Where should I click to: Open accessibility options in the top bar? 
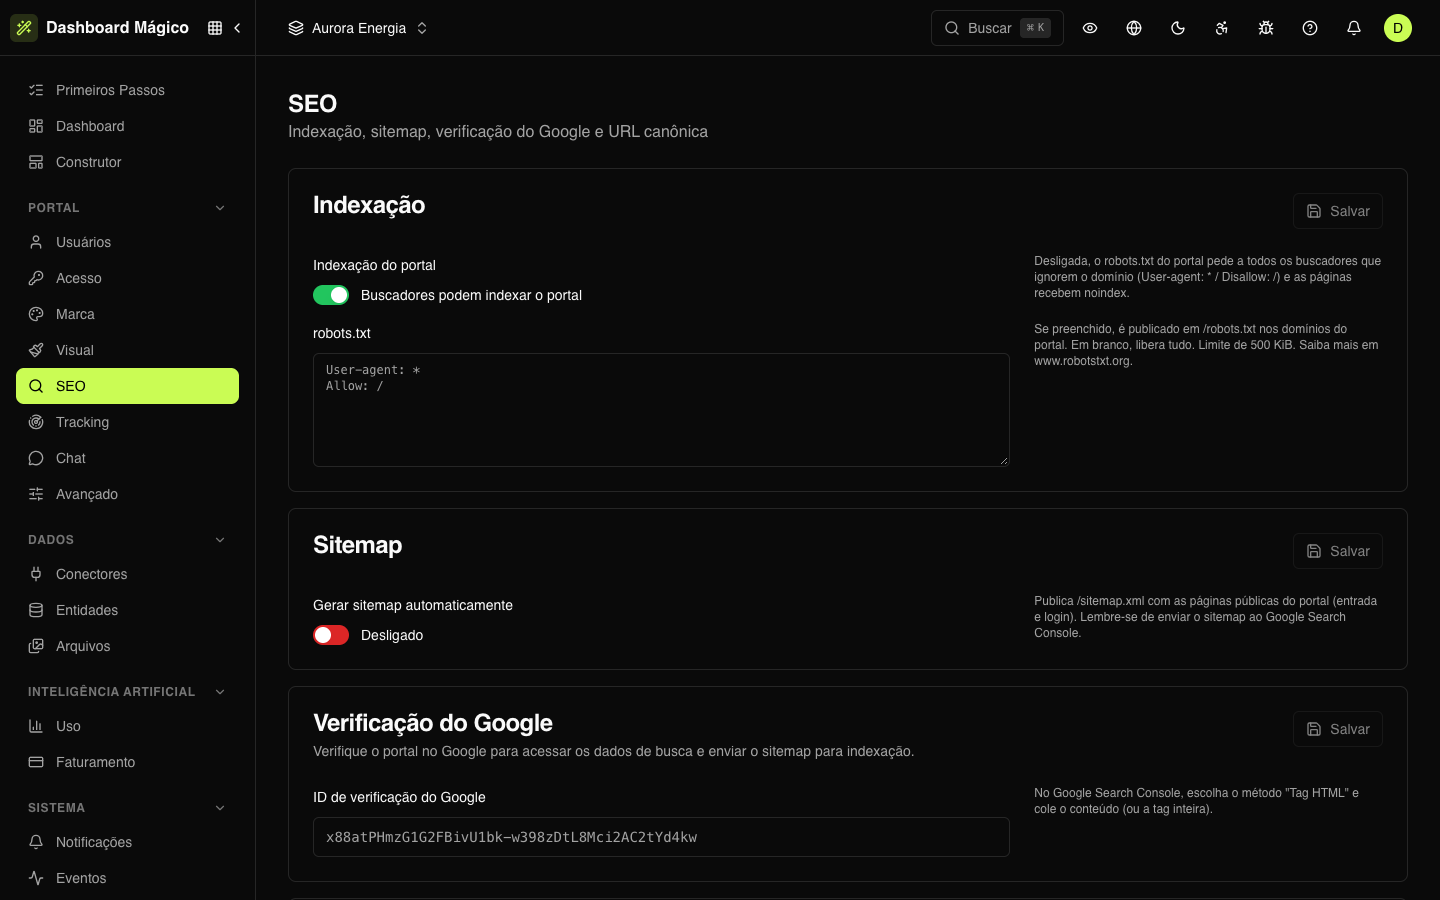click(1222, 28)
